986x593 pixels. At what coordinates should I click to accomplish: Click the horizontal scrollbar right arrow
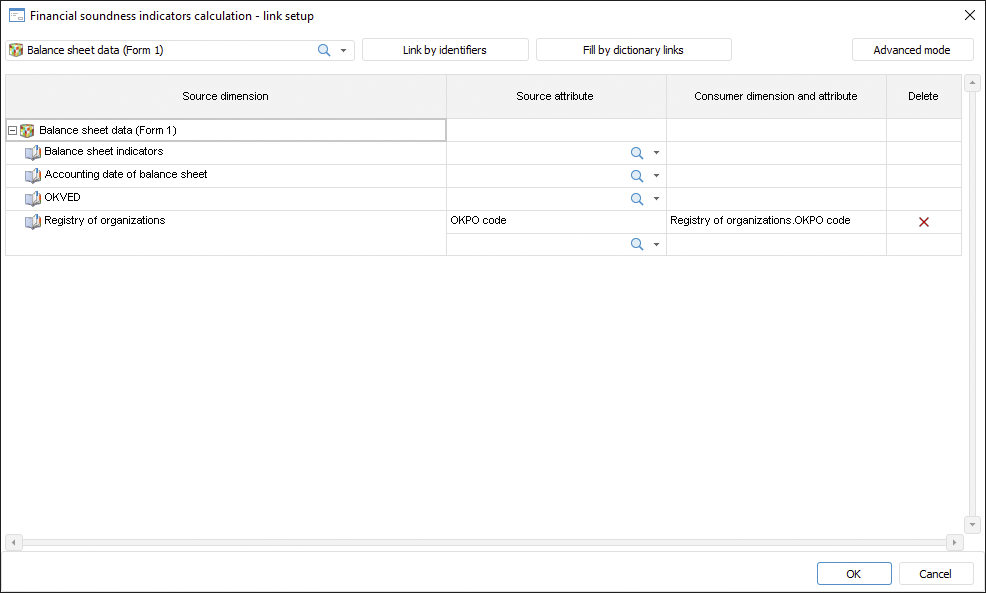(x=954, y=542)
